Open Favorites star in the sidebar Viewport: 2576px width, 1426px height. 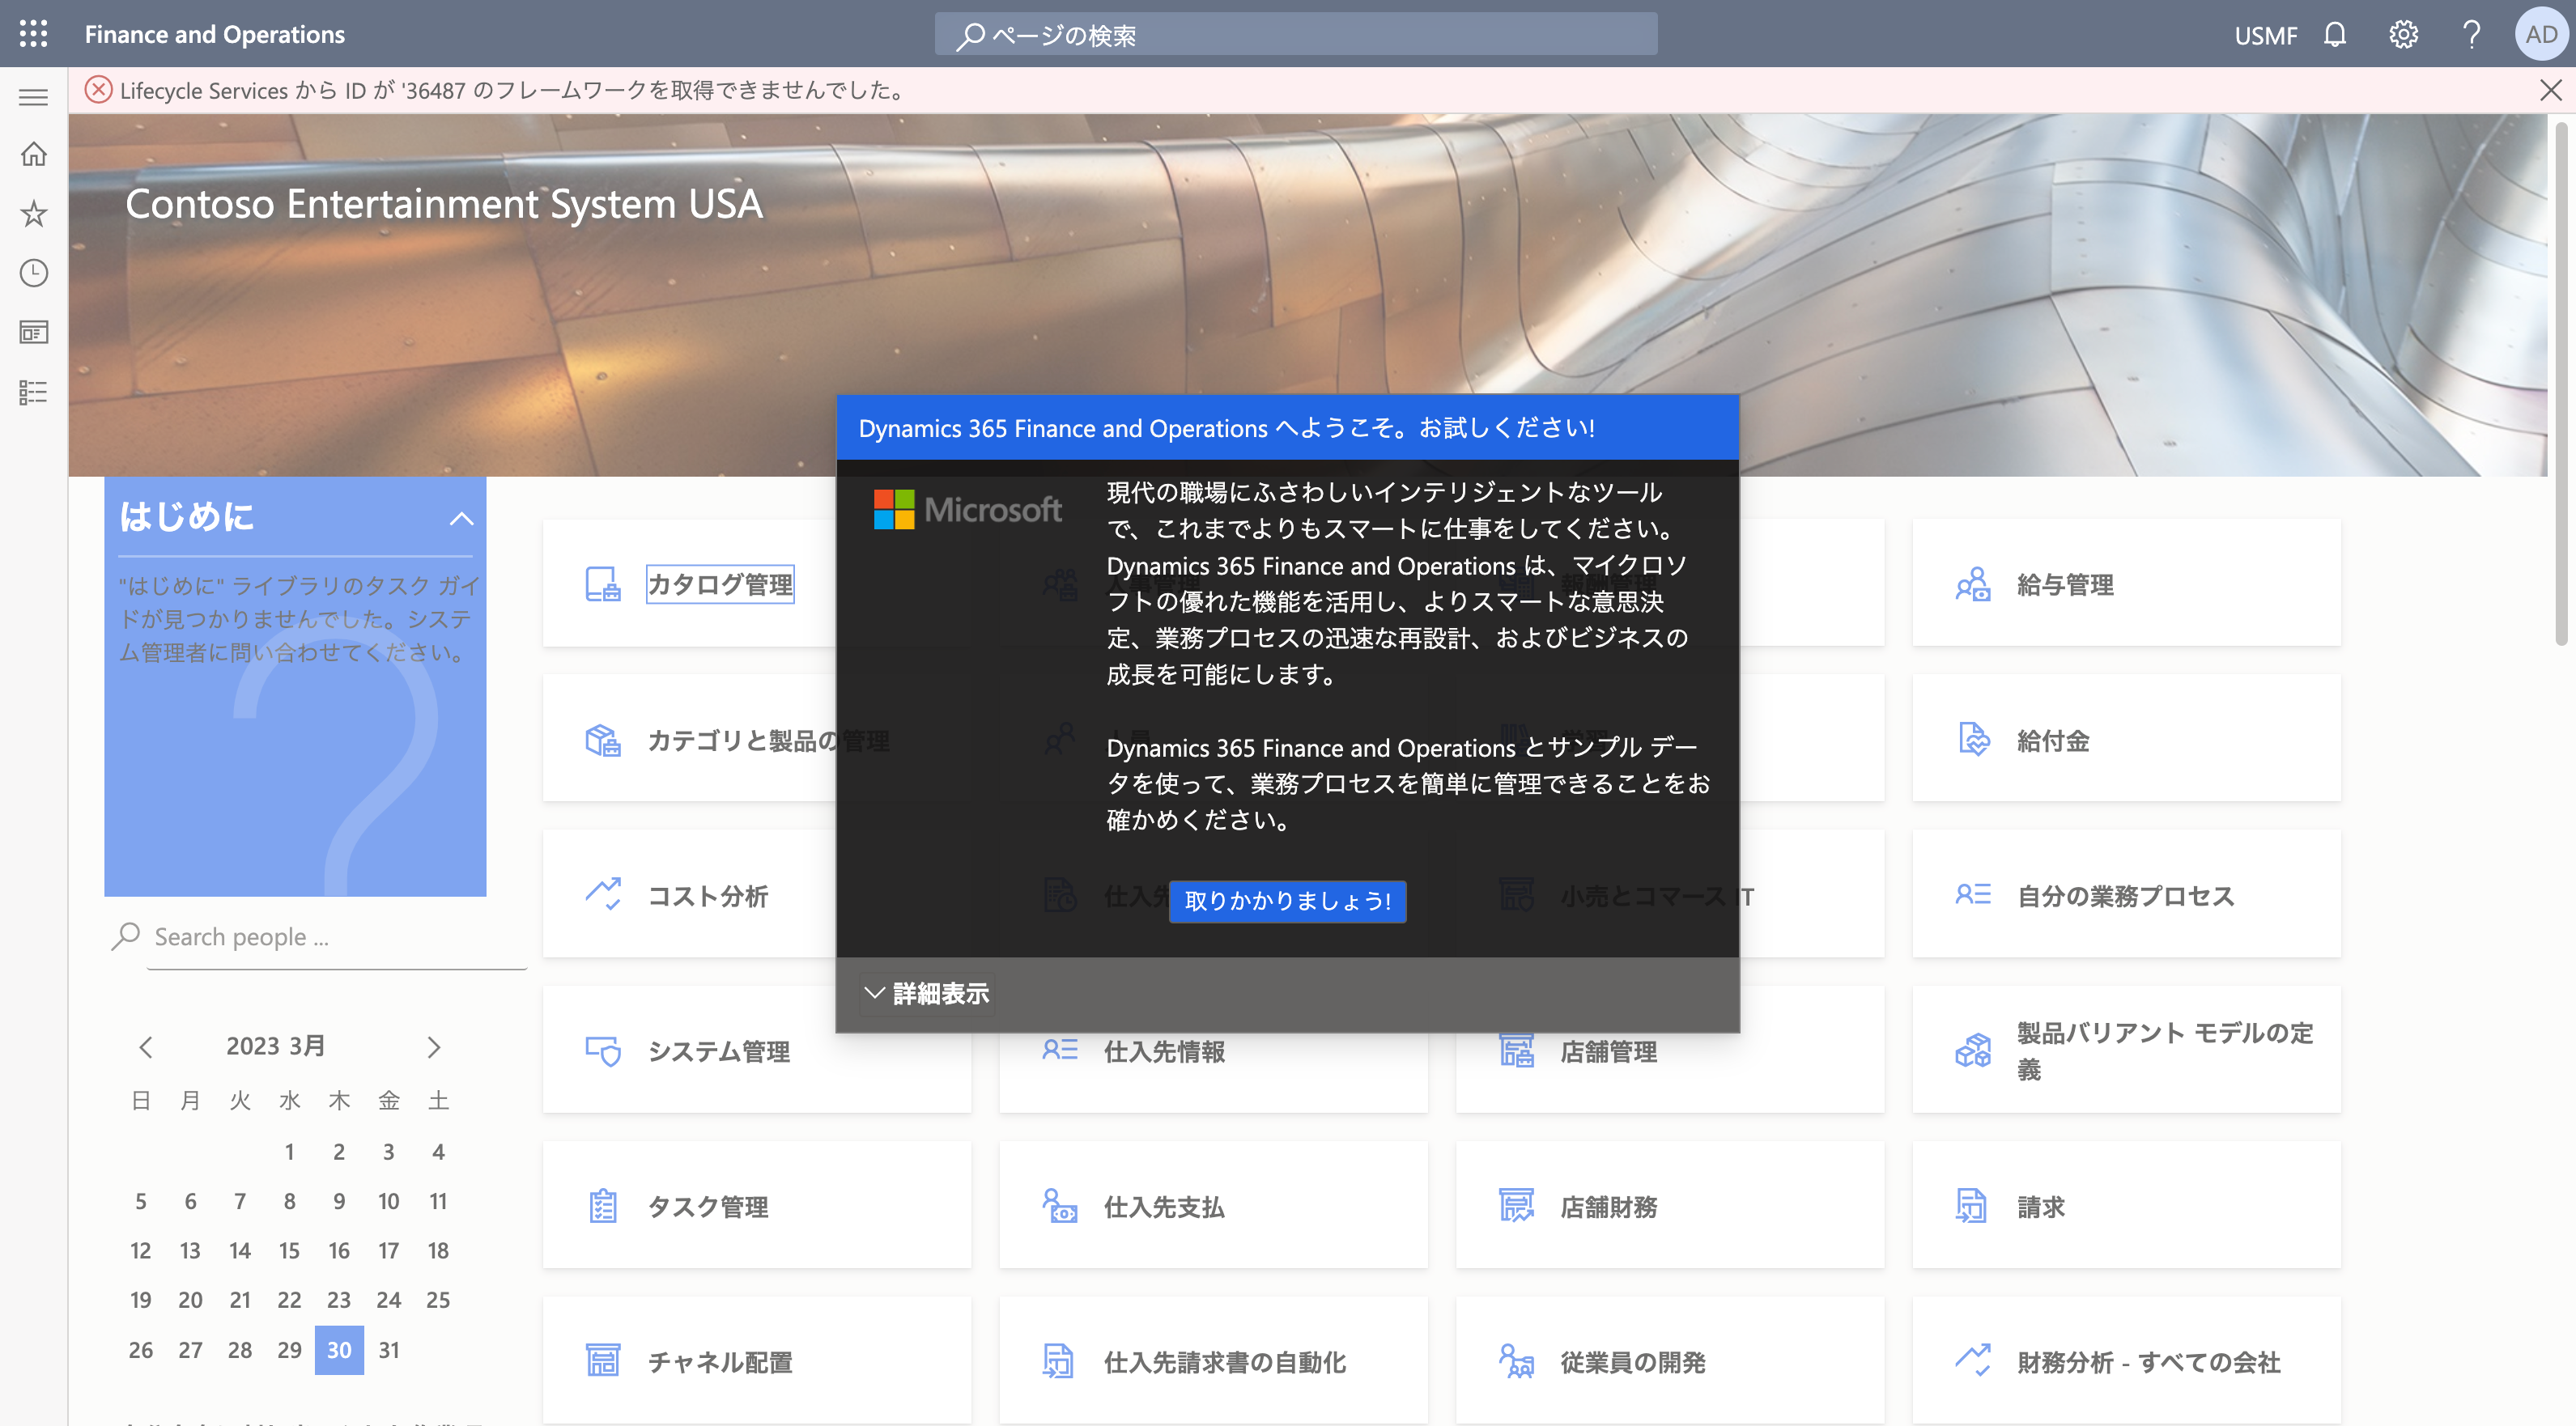tap(33, 213)
